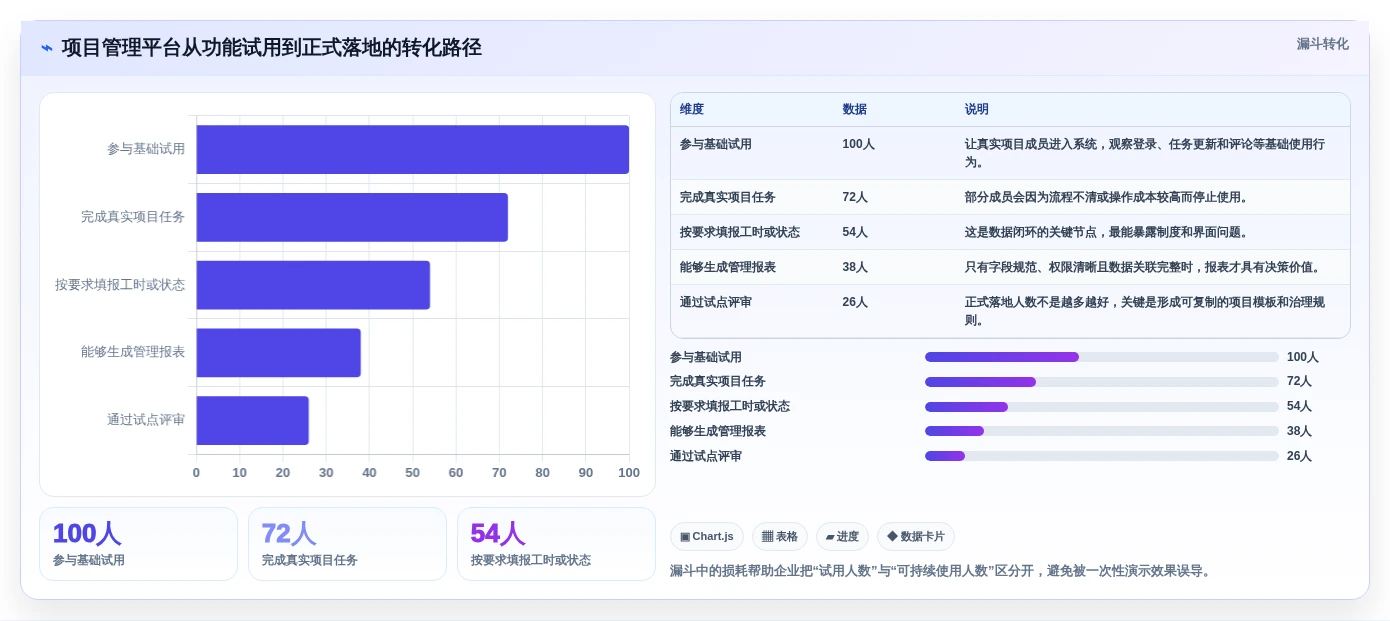
Task: Click chart y-axis label 参与基础试用
Action: [x=146, y=149]
